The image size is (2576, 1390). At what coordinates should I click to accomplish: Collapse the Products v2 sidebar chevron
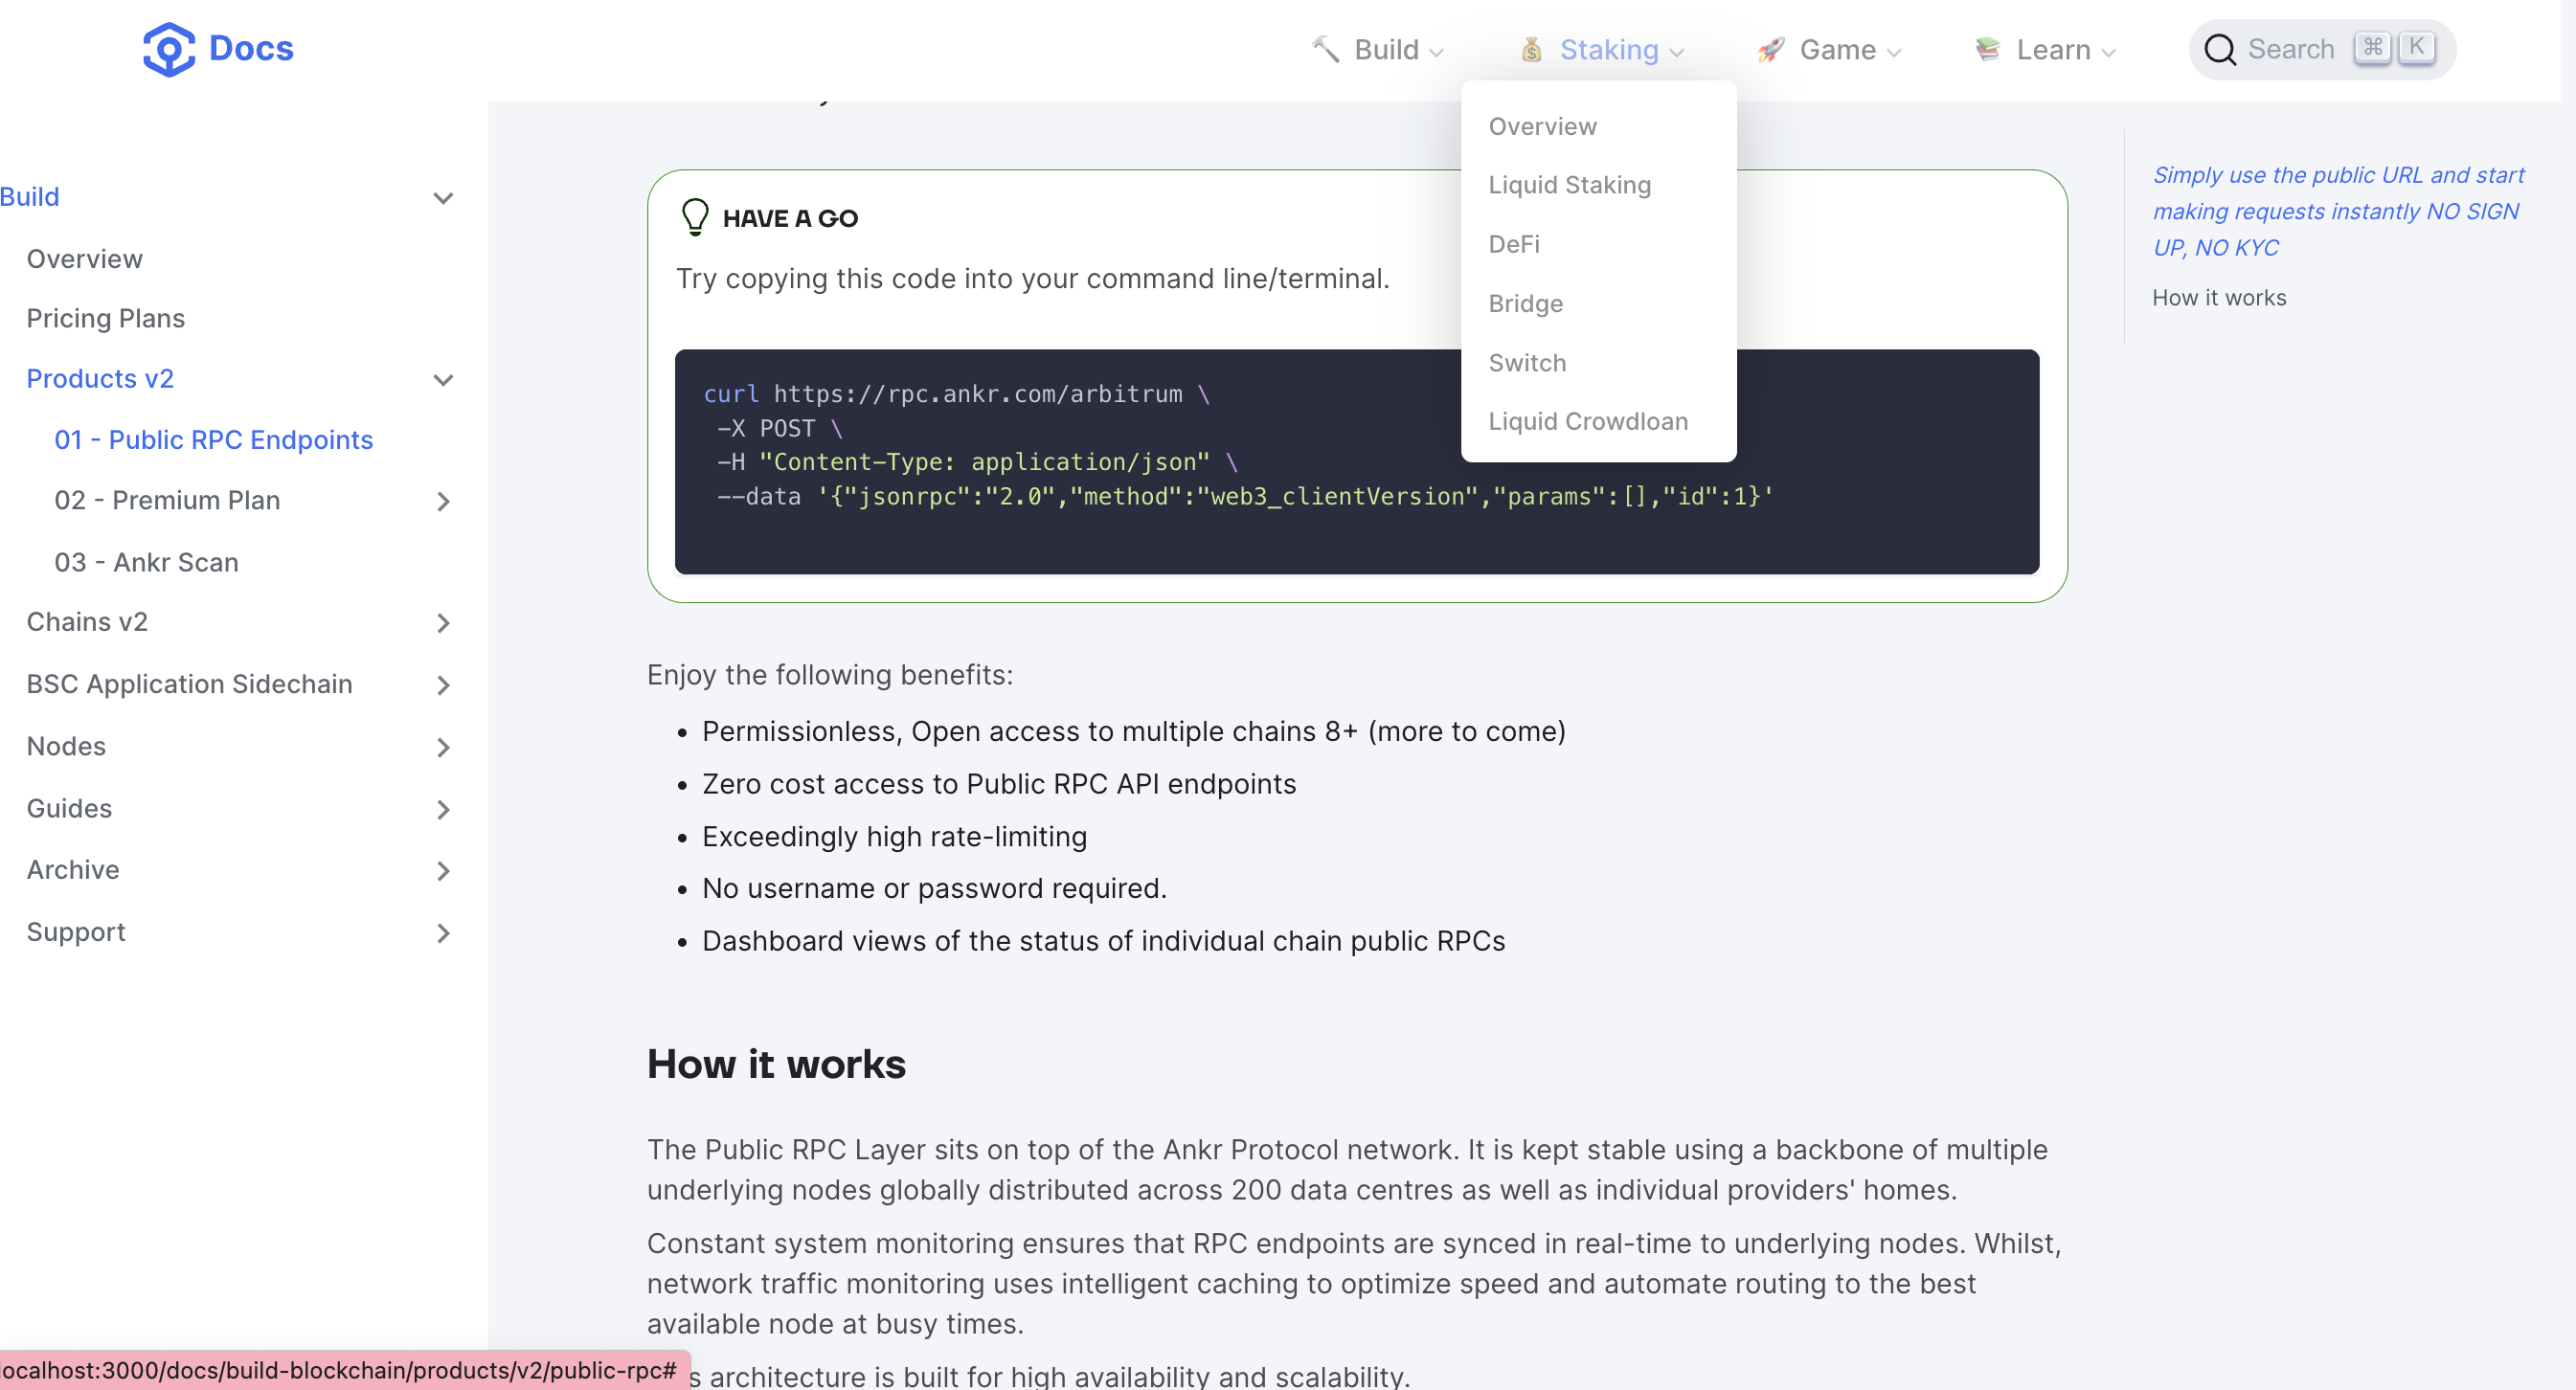pyautogui.click(x=443, y=380)
